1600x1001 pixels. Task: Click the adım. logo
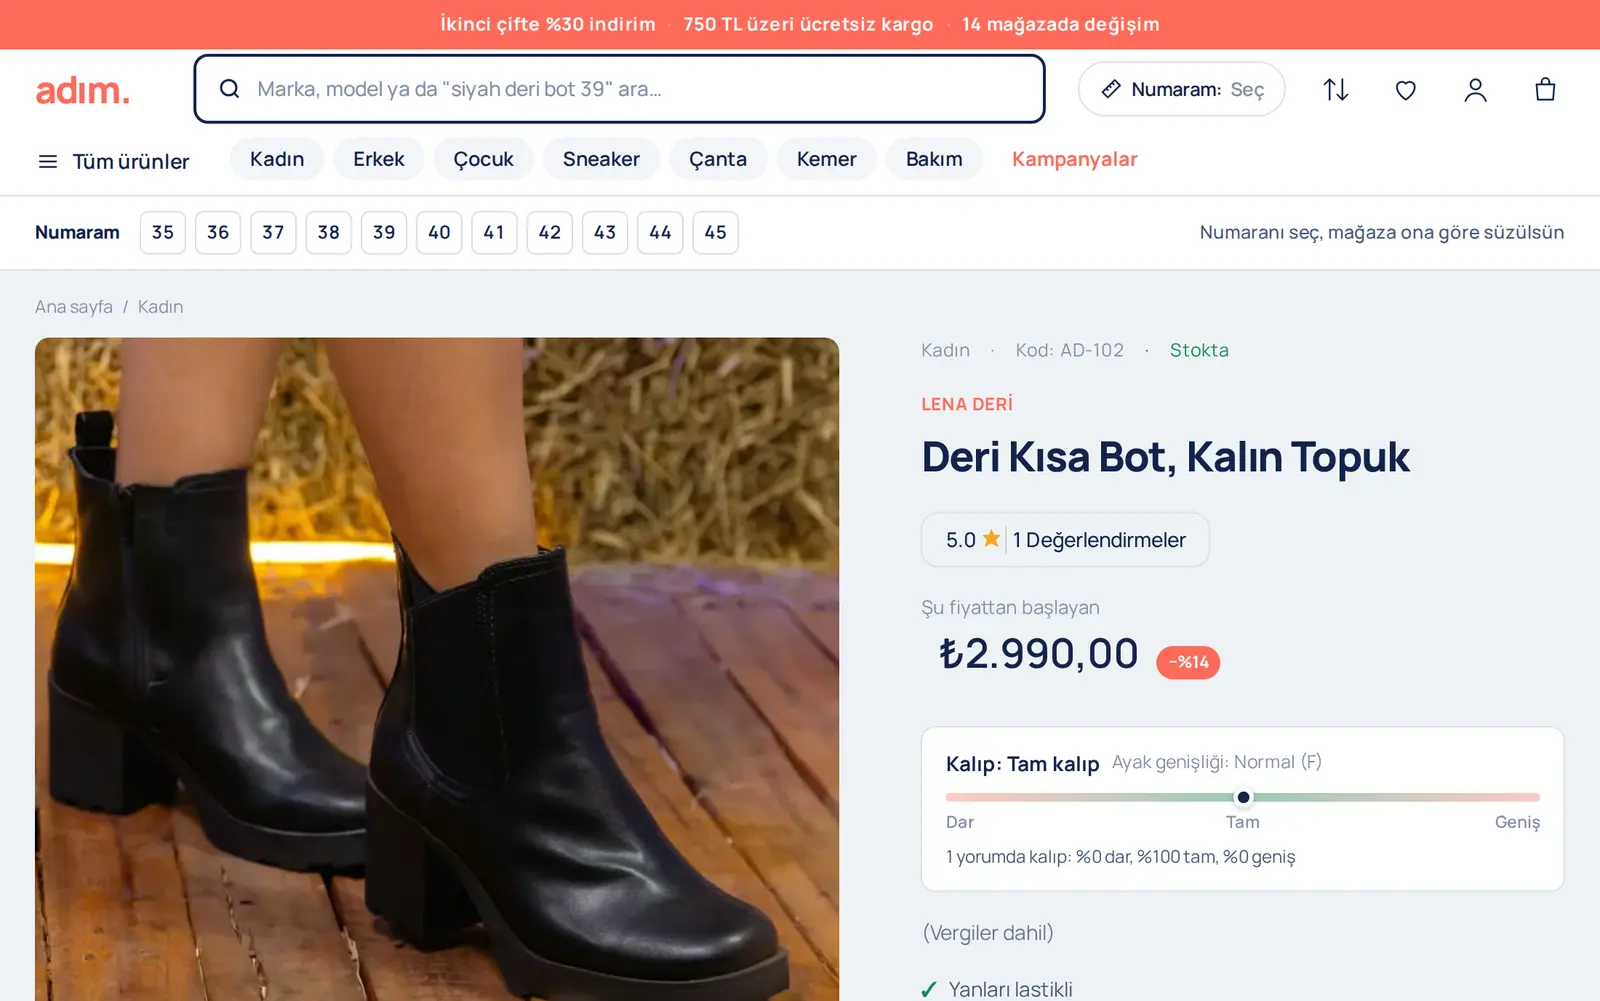coord(83,90)
